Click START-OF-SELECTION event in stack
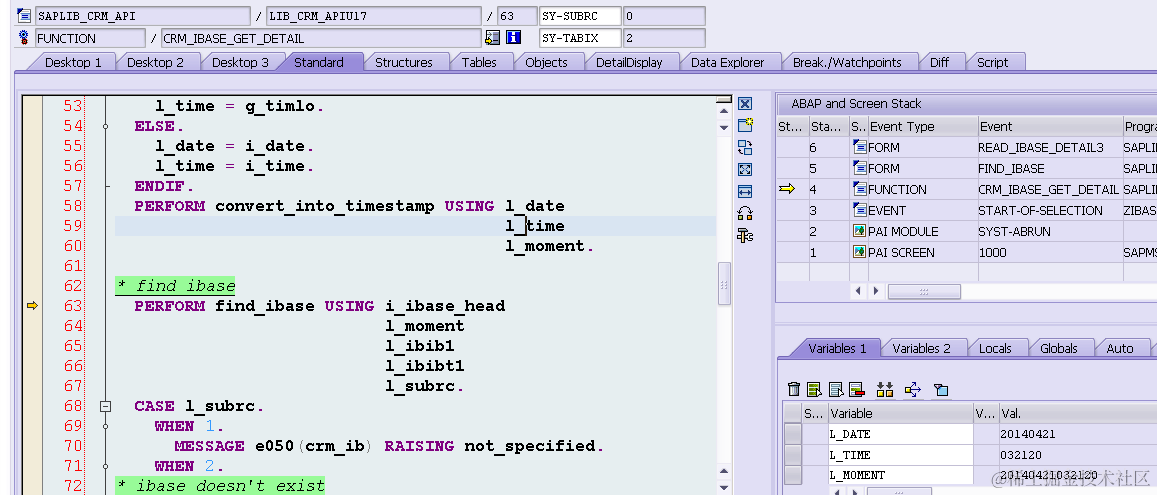 1040,210
